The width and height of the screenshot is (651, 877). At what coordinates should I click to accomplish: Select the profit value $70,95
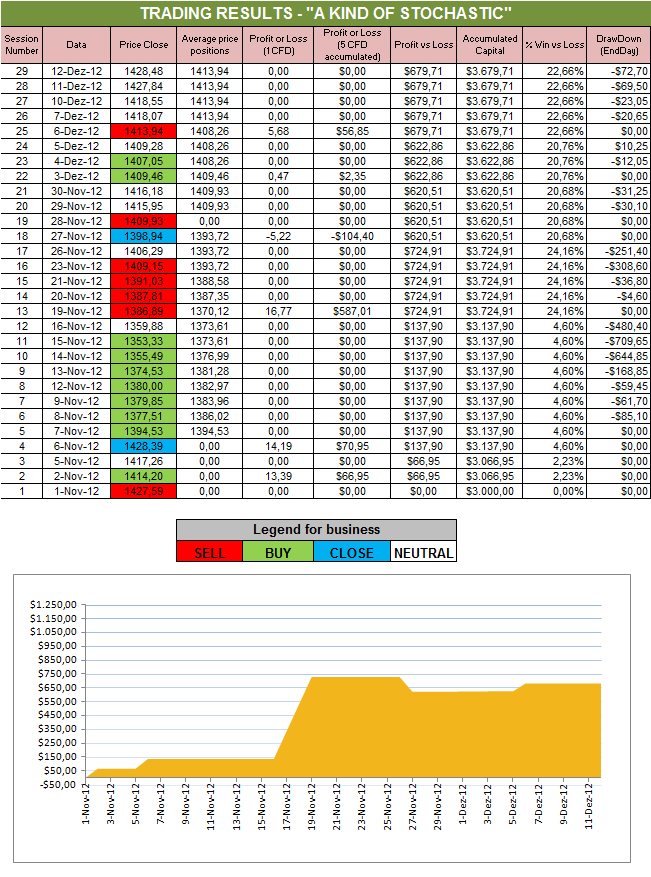click(x=352, y=446)
